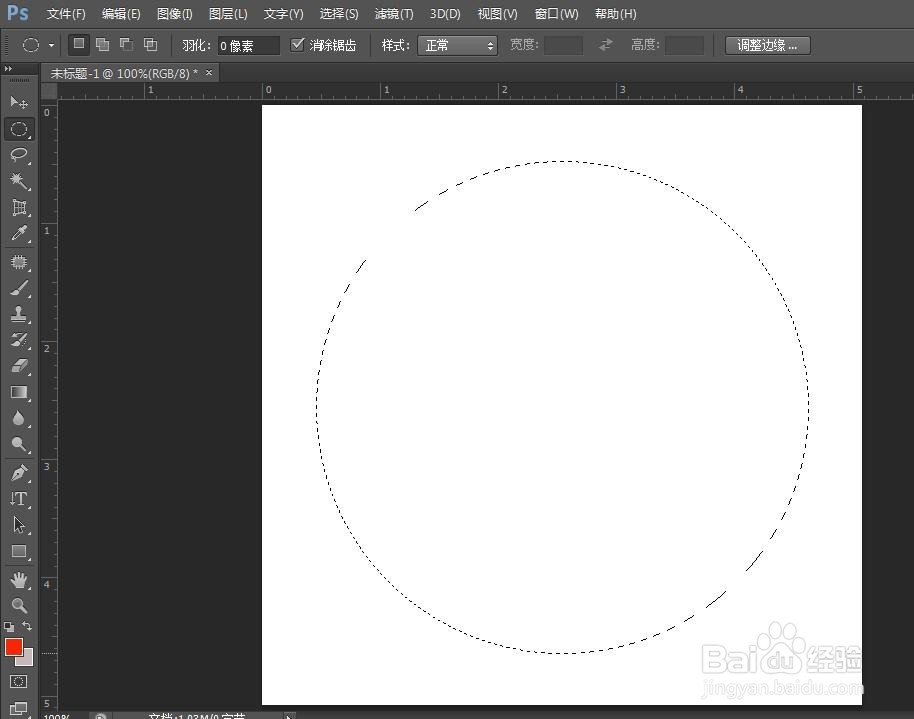The image size is (914, 719).
Task: Select the Blur tool
Action: coord(19,418)
